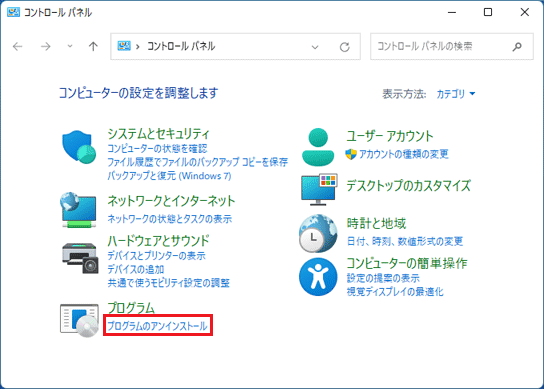Open システムとセキュリティ category

coord(158,134)
